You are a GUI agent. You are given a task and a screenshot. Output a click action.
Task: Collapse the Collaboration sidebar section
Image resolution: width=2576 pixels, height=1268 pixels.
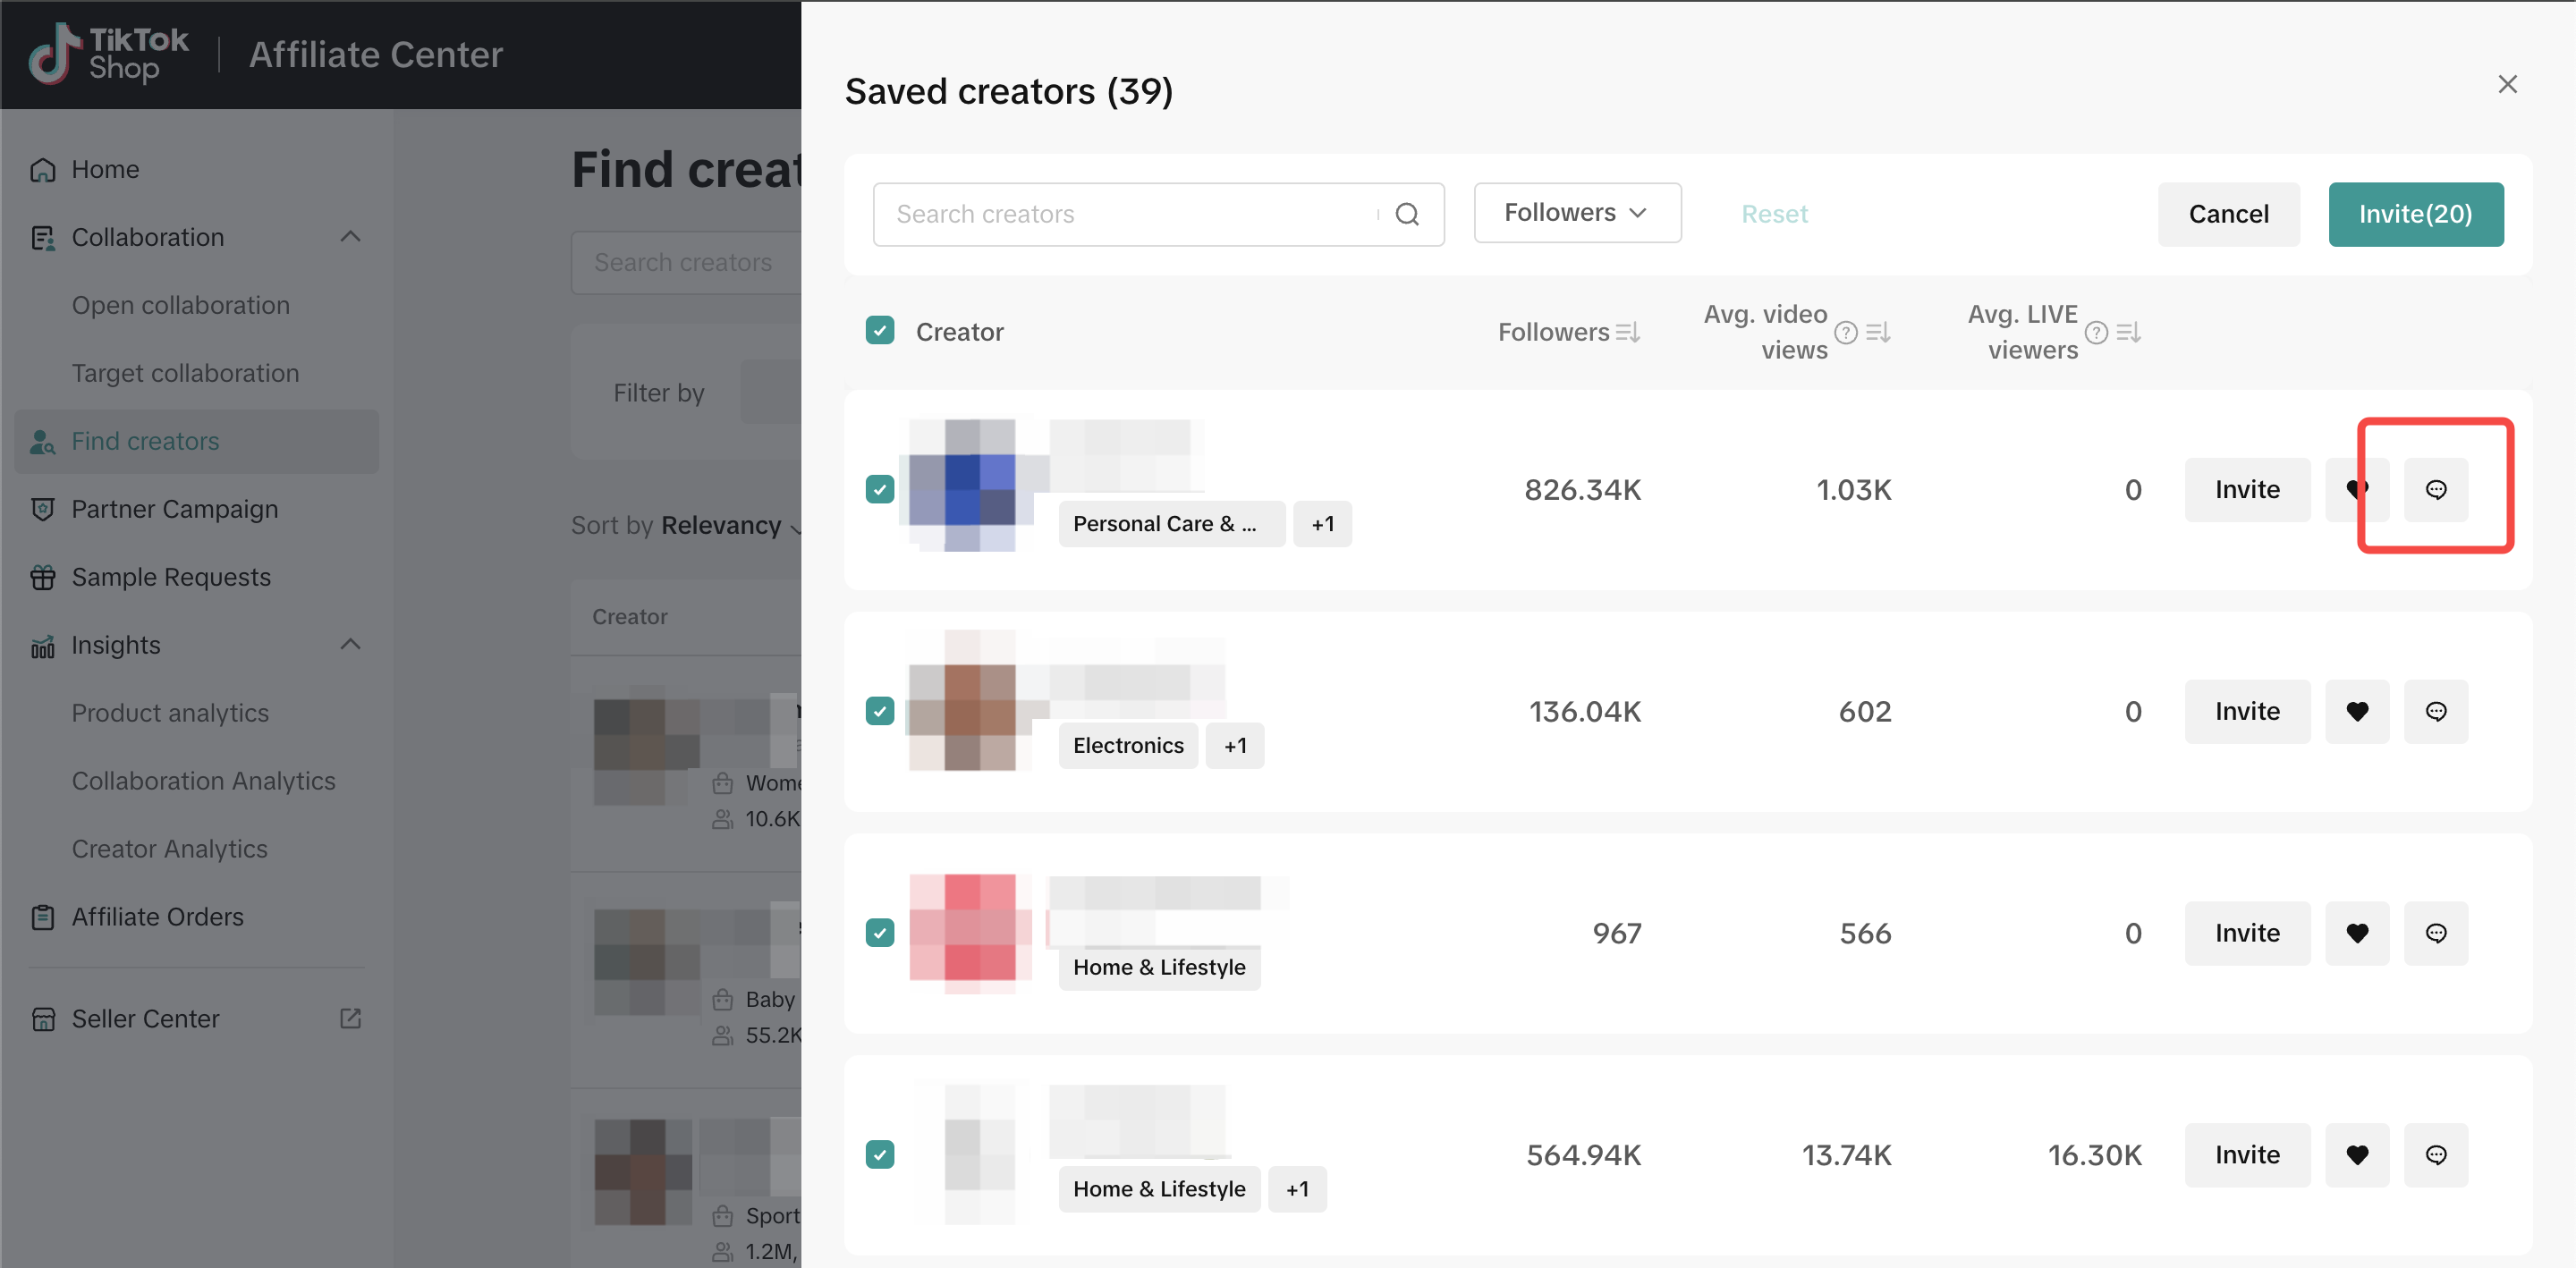[x=350, y=237]
